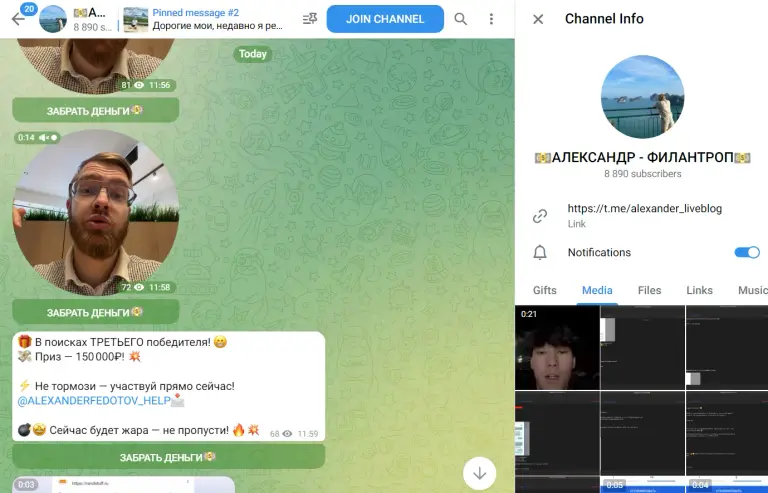Open the 0:21 video thumbnail in Media
The width and height of the screenshot is (768, 493).
[557, 348]
